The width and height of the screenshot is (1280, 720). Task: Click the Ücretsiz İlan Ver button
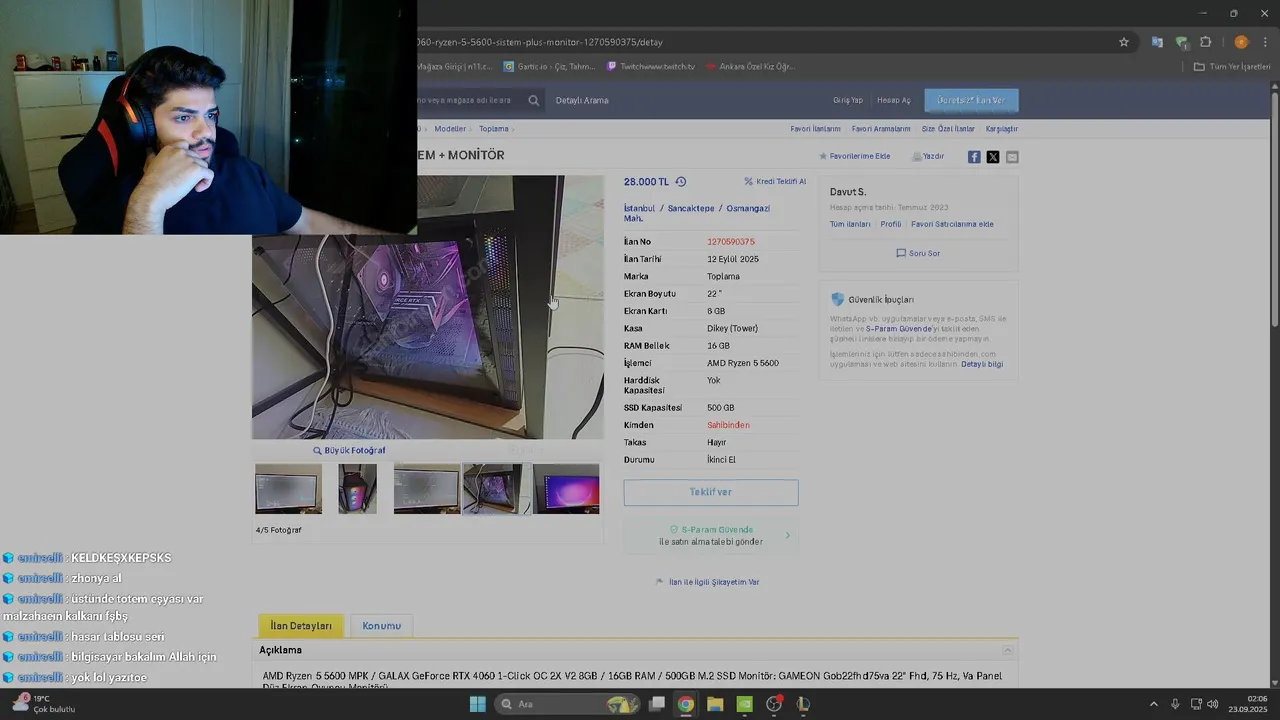point(971,100)
